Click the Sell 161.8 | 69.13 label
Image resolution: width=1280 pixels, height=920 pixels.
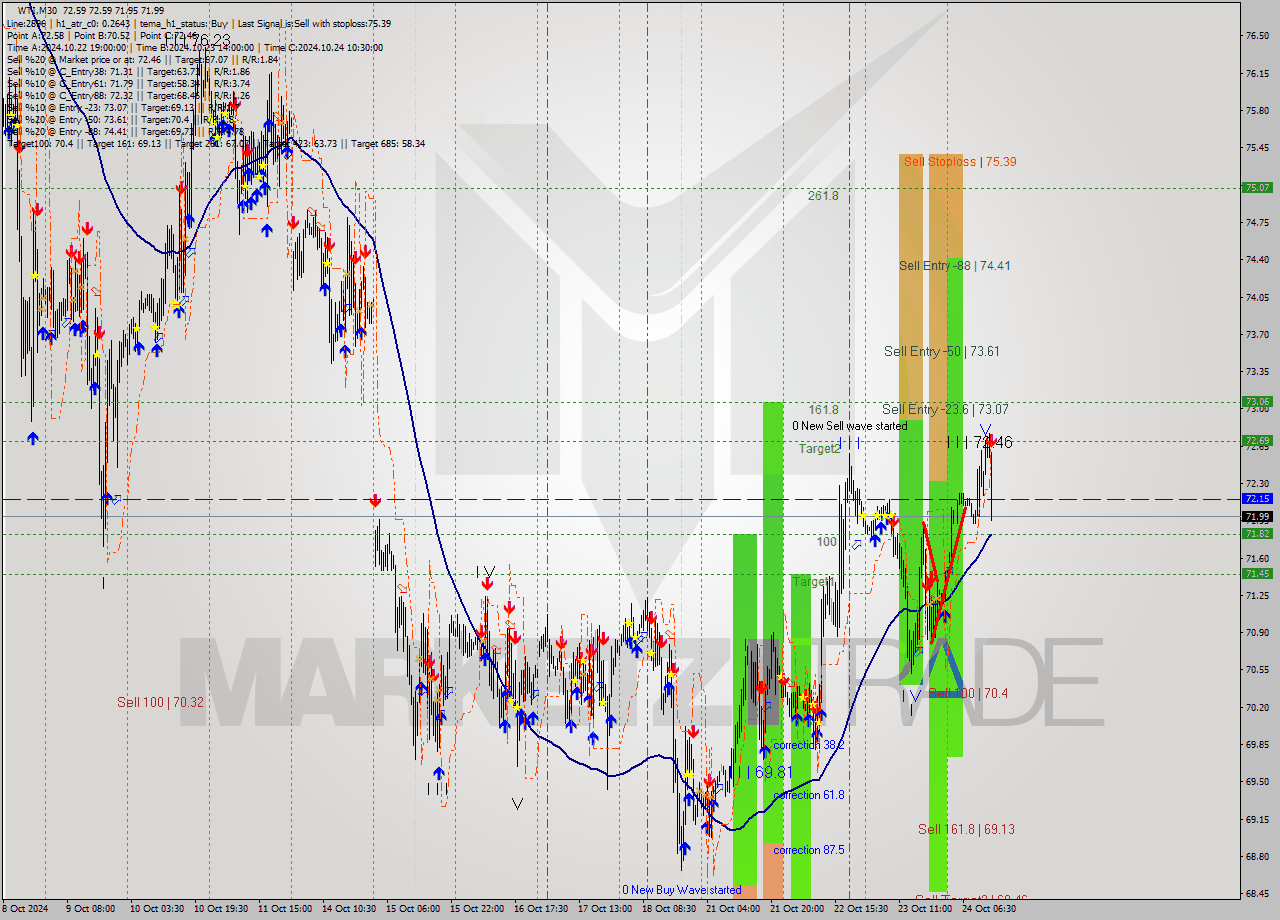966,829
